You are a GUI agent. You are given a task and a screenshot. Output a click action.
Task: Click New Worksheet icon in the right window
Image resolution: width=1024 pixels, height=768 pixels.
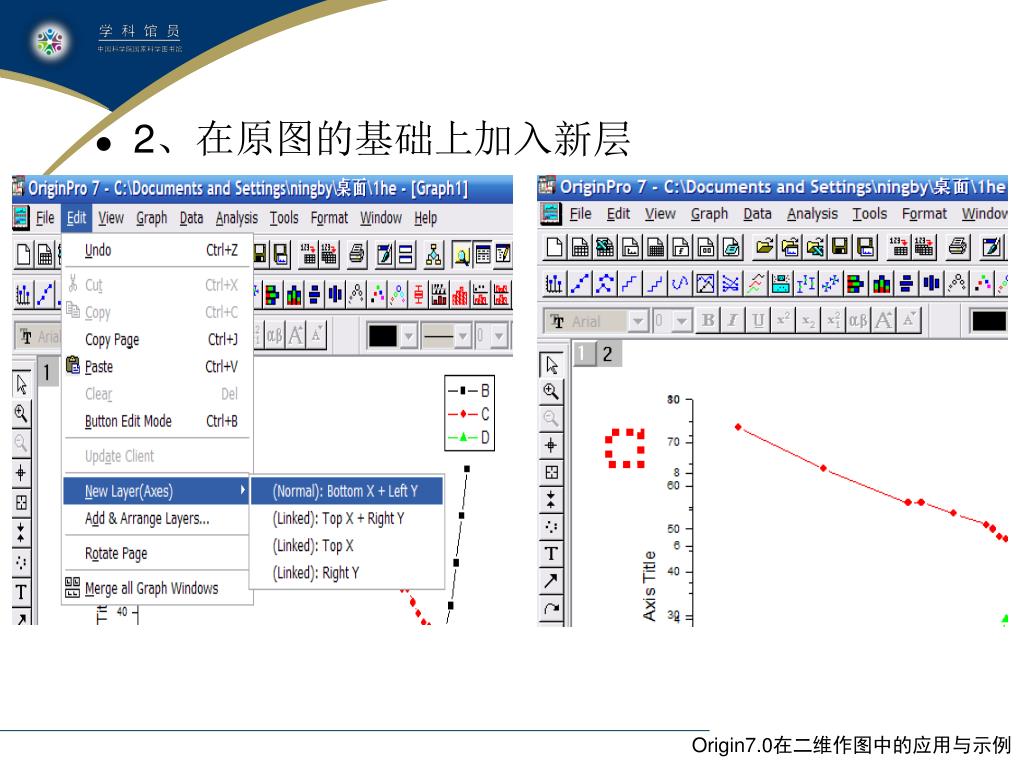coord(580,247)
